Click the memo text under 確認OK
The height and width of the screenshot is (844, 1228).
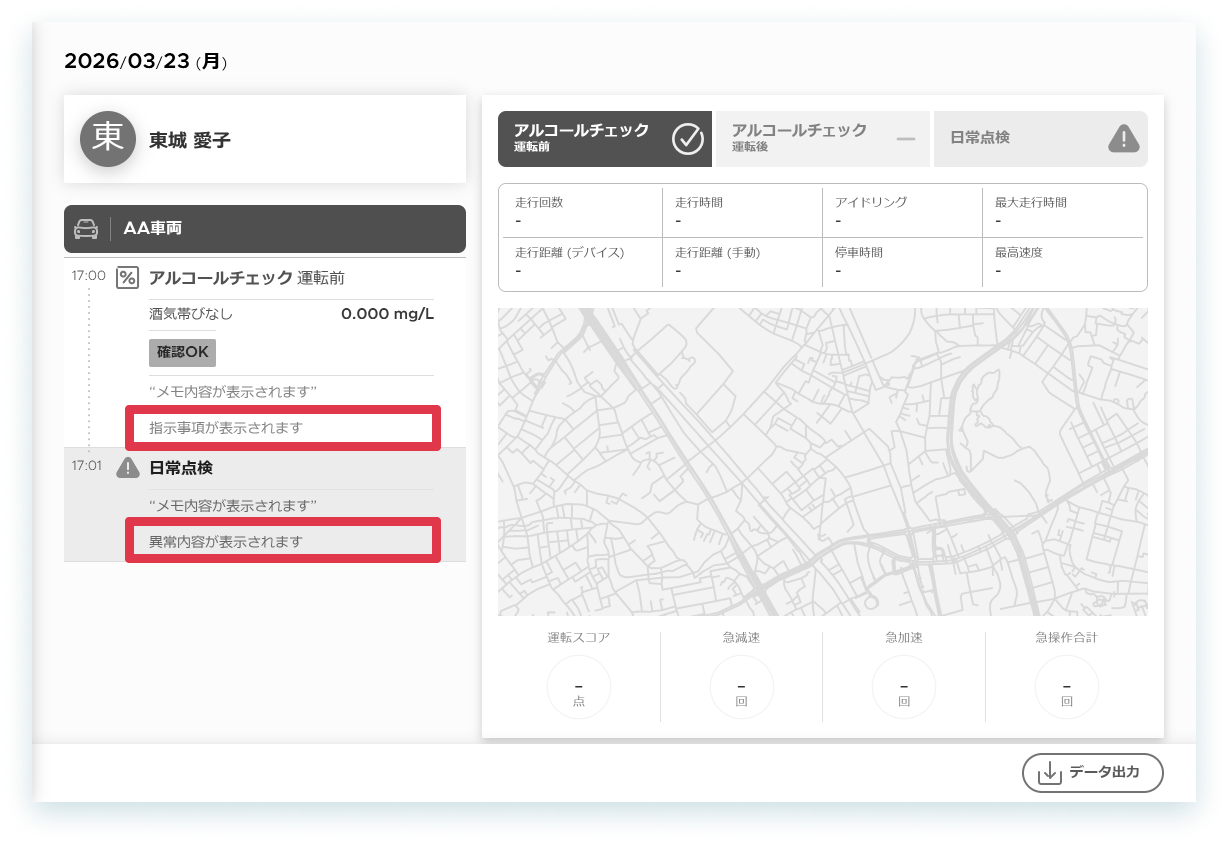233,391
